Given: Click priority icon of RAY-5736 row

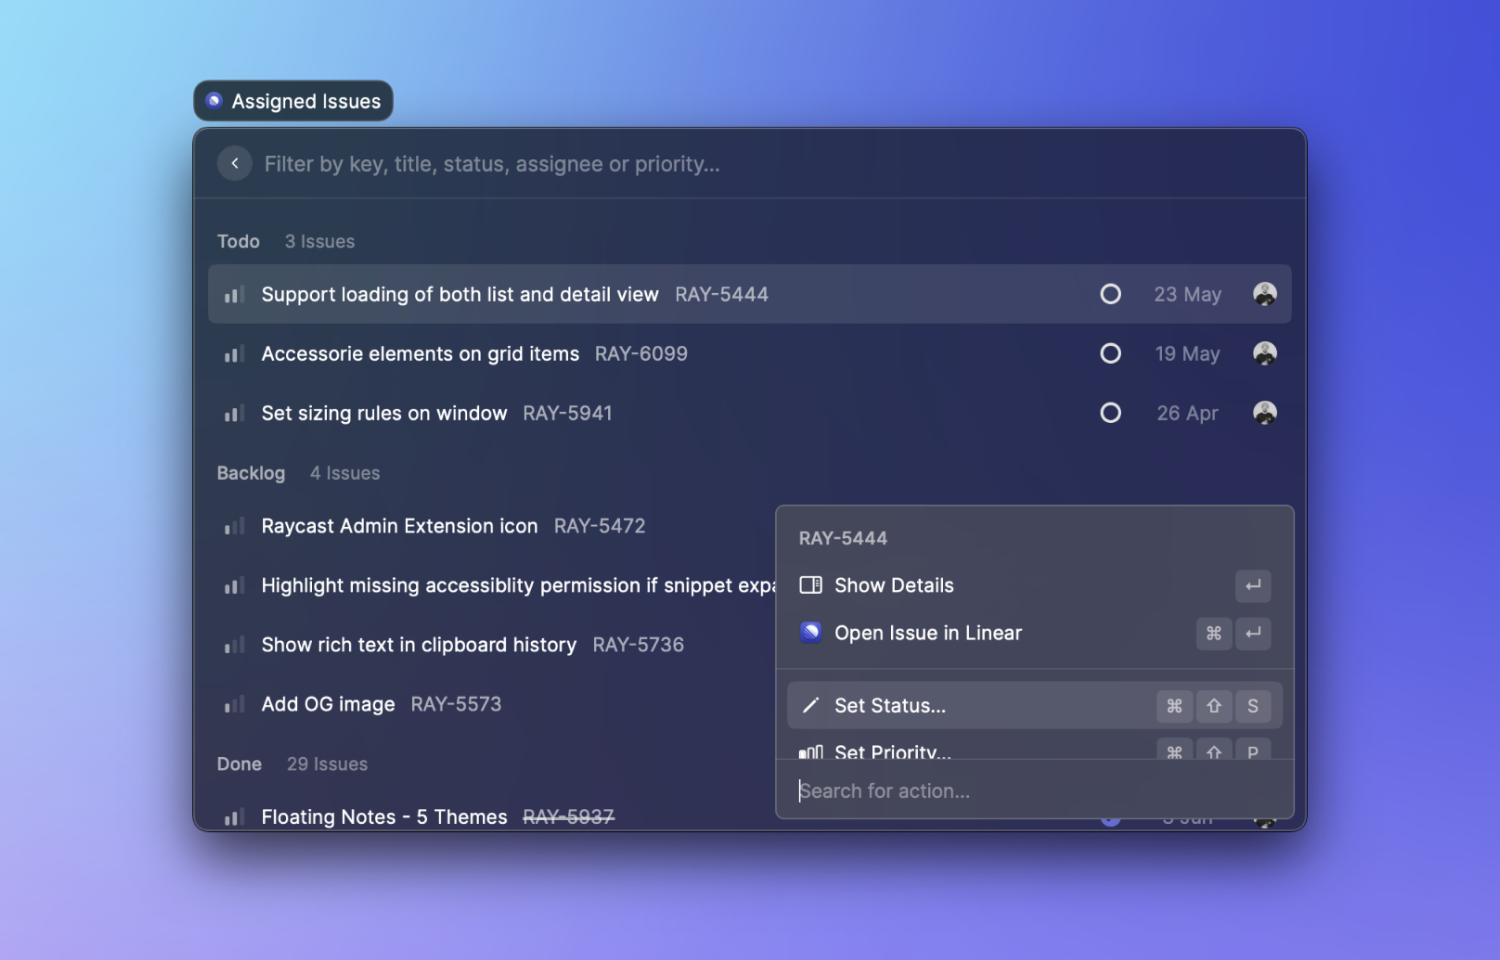Looking at the screenshot, I should point(234,645).
